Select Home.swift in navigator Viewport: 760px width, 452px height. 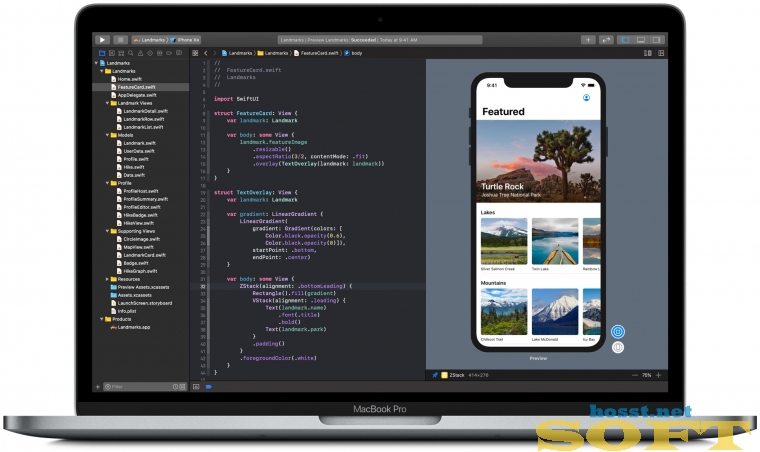click(127, 79)
